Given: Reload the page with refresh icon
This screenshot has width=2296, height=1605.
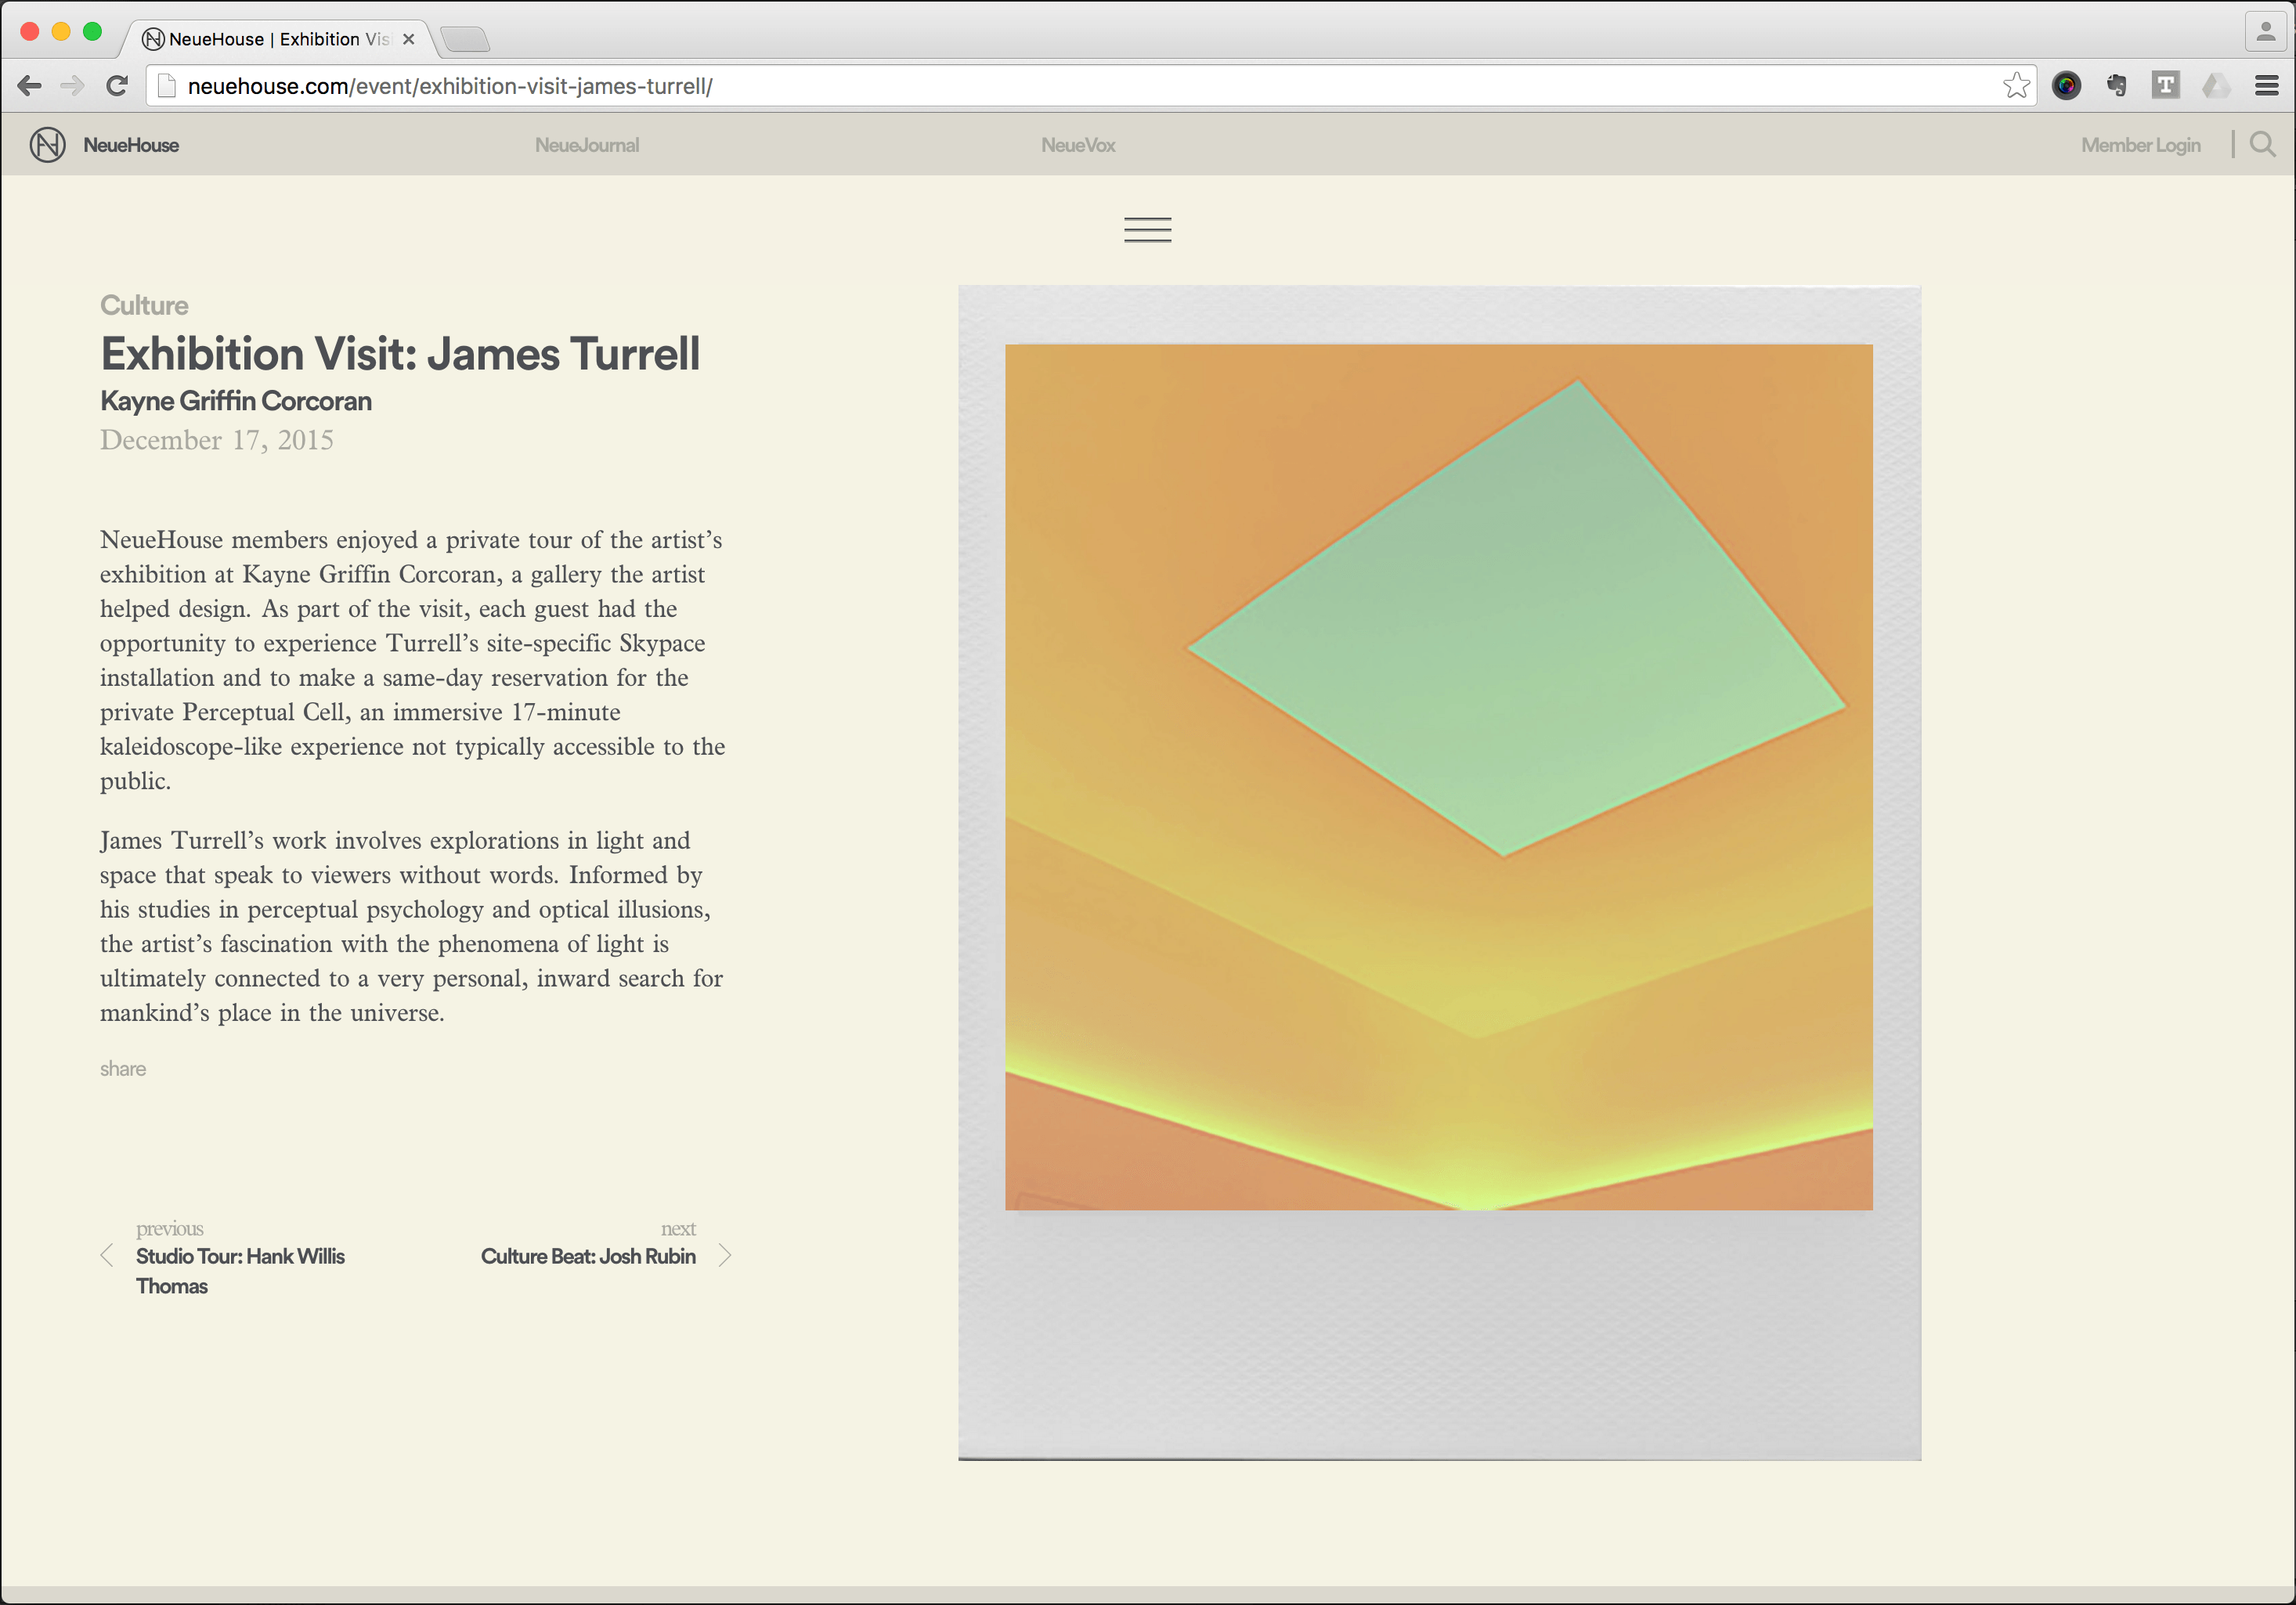Looking at the screenshot, I should point(117,86).
